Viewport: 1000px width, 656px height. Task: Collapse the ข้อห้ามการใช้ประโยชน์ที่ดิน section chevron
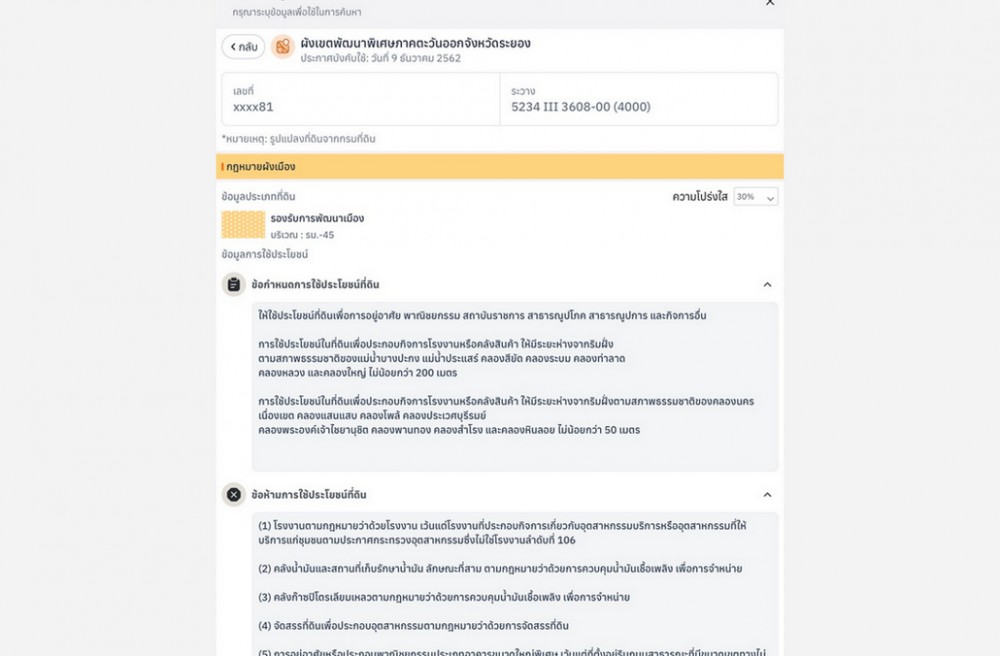767,494
